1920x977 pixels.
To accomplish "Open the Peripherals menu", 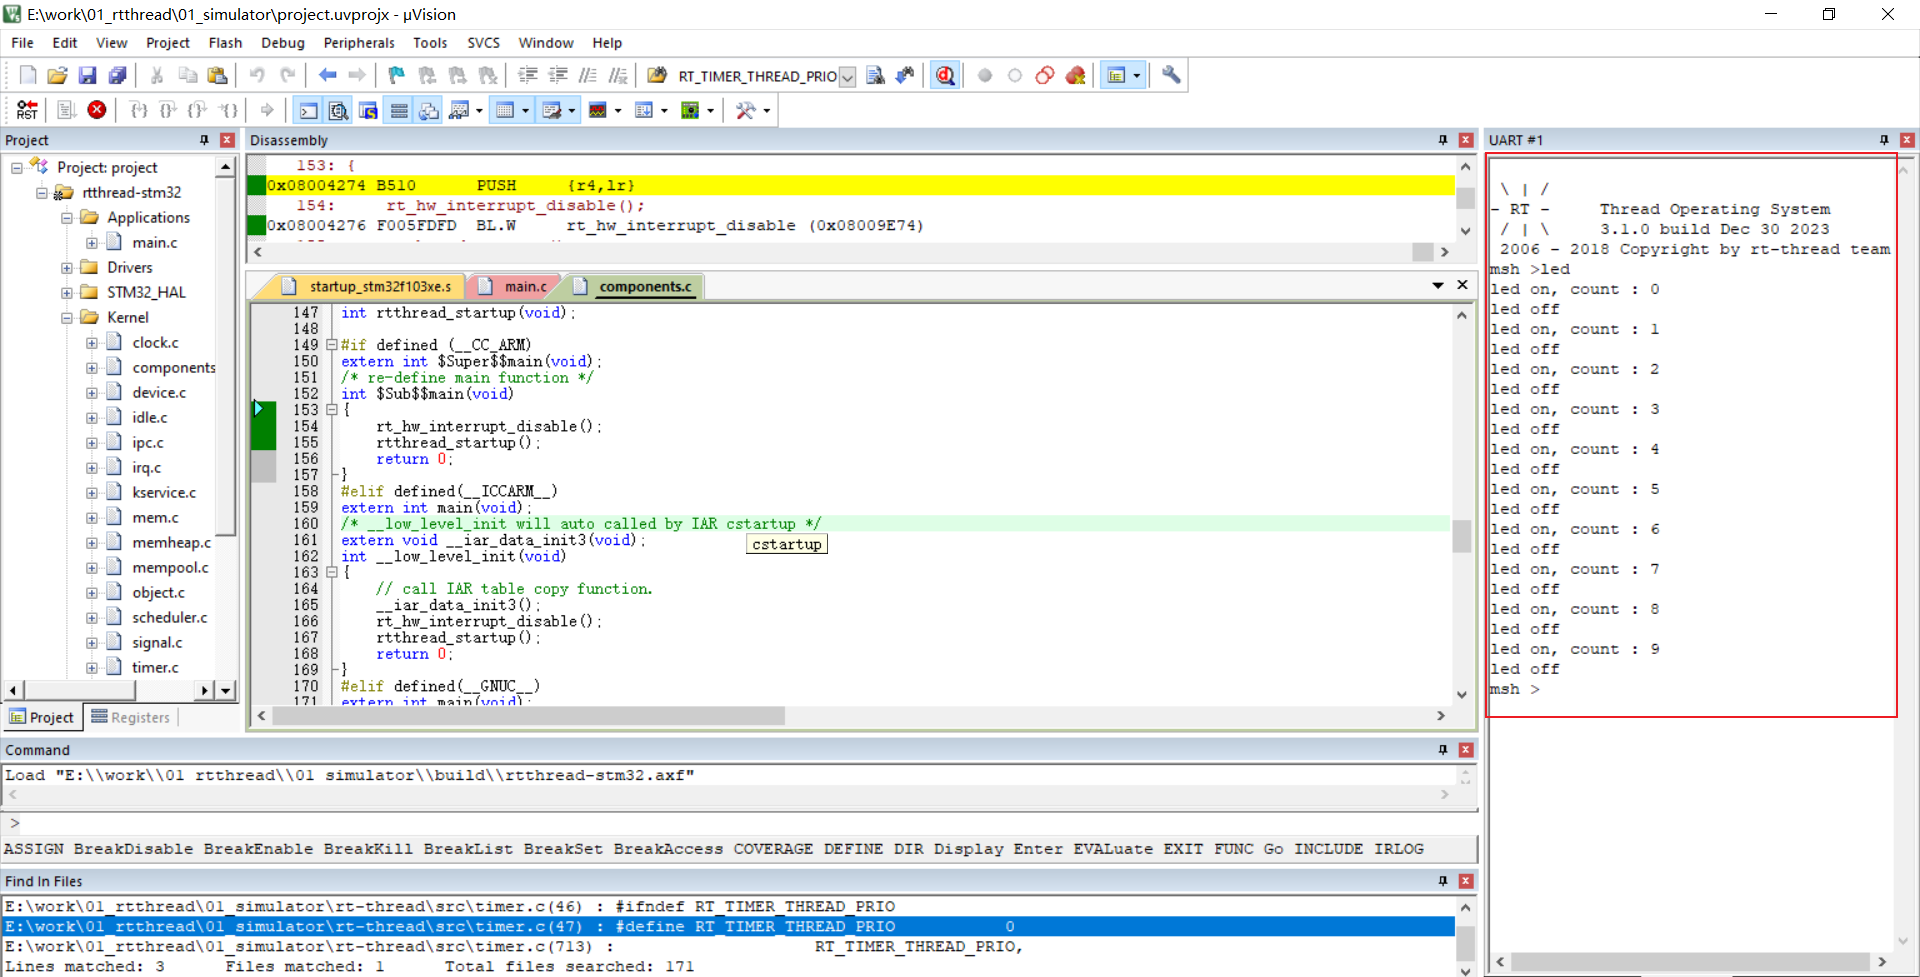I will (x=358, y=43).
